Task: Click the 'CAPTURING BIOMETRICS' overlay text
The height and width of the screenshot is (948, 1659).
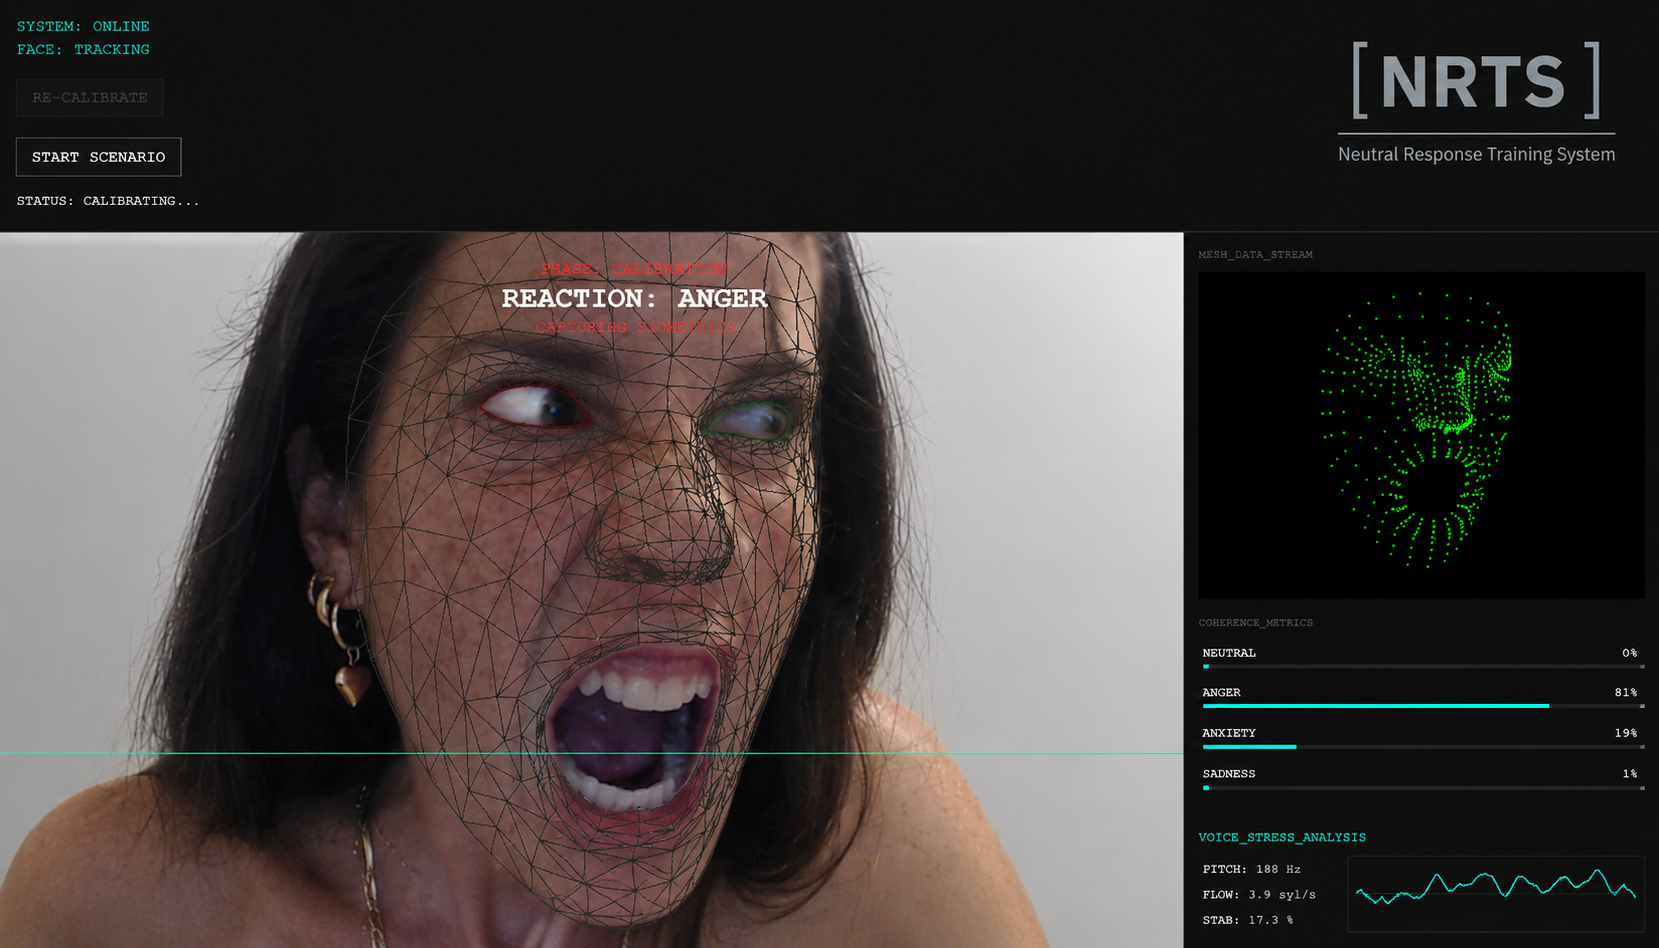Action: 635,327
